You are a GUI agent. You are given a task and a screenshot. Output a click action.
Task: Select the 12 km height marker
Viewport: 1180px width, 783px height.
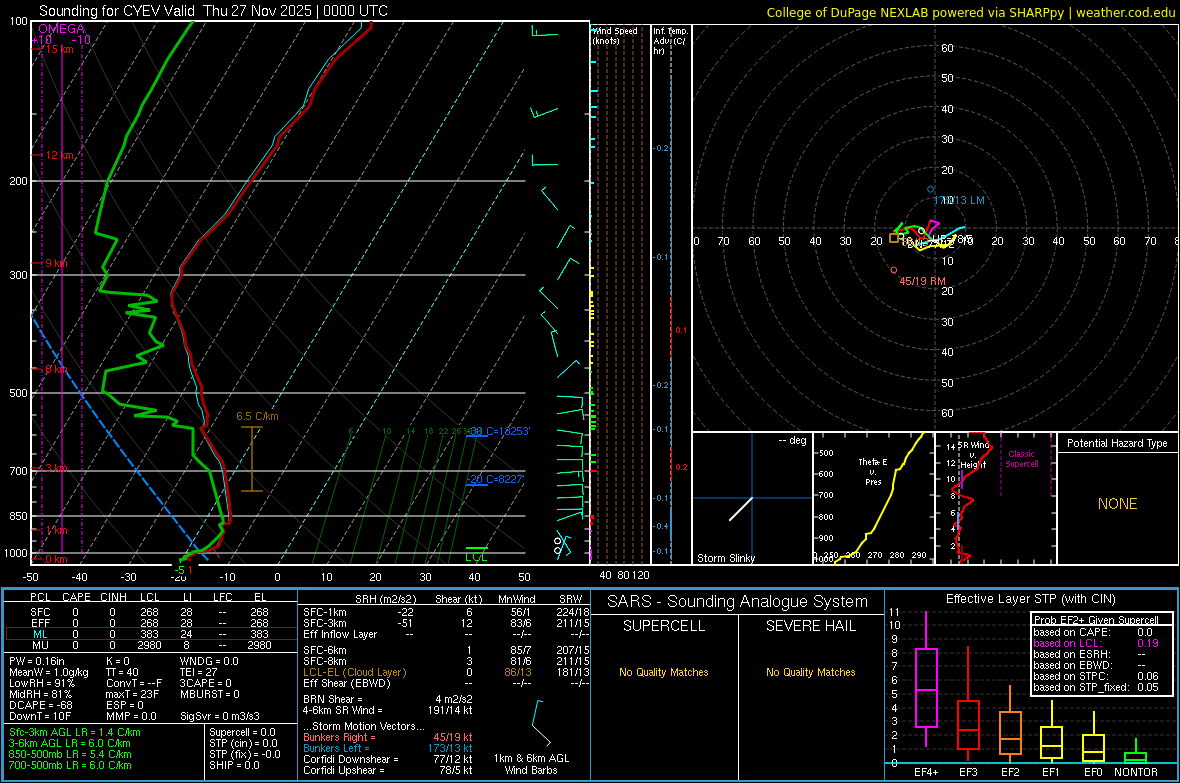59,155
